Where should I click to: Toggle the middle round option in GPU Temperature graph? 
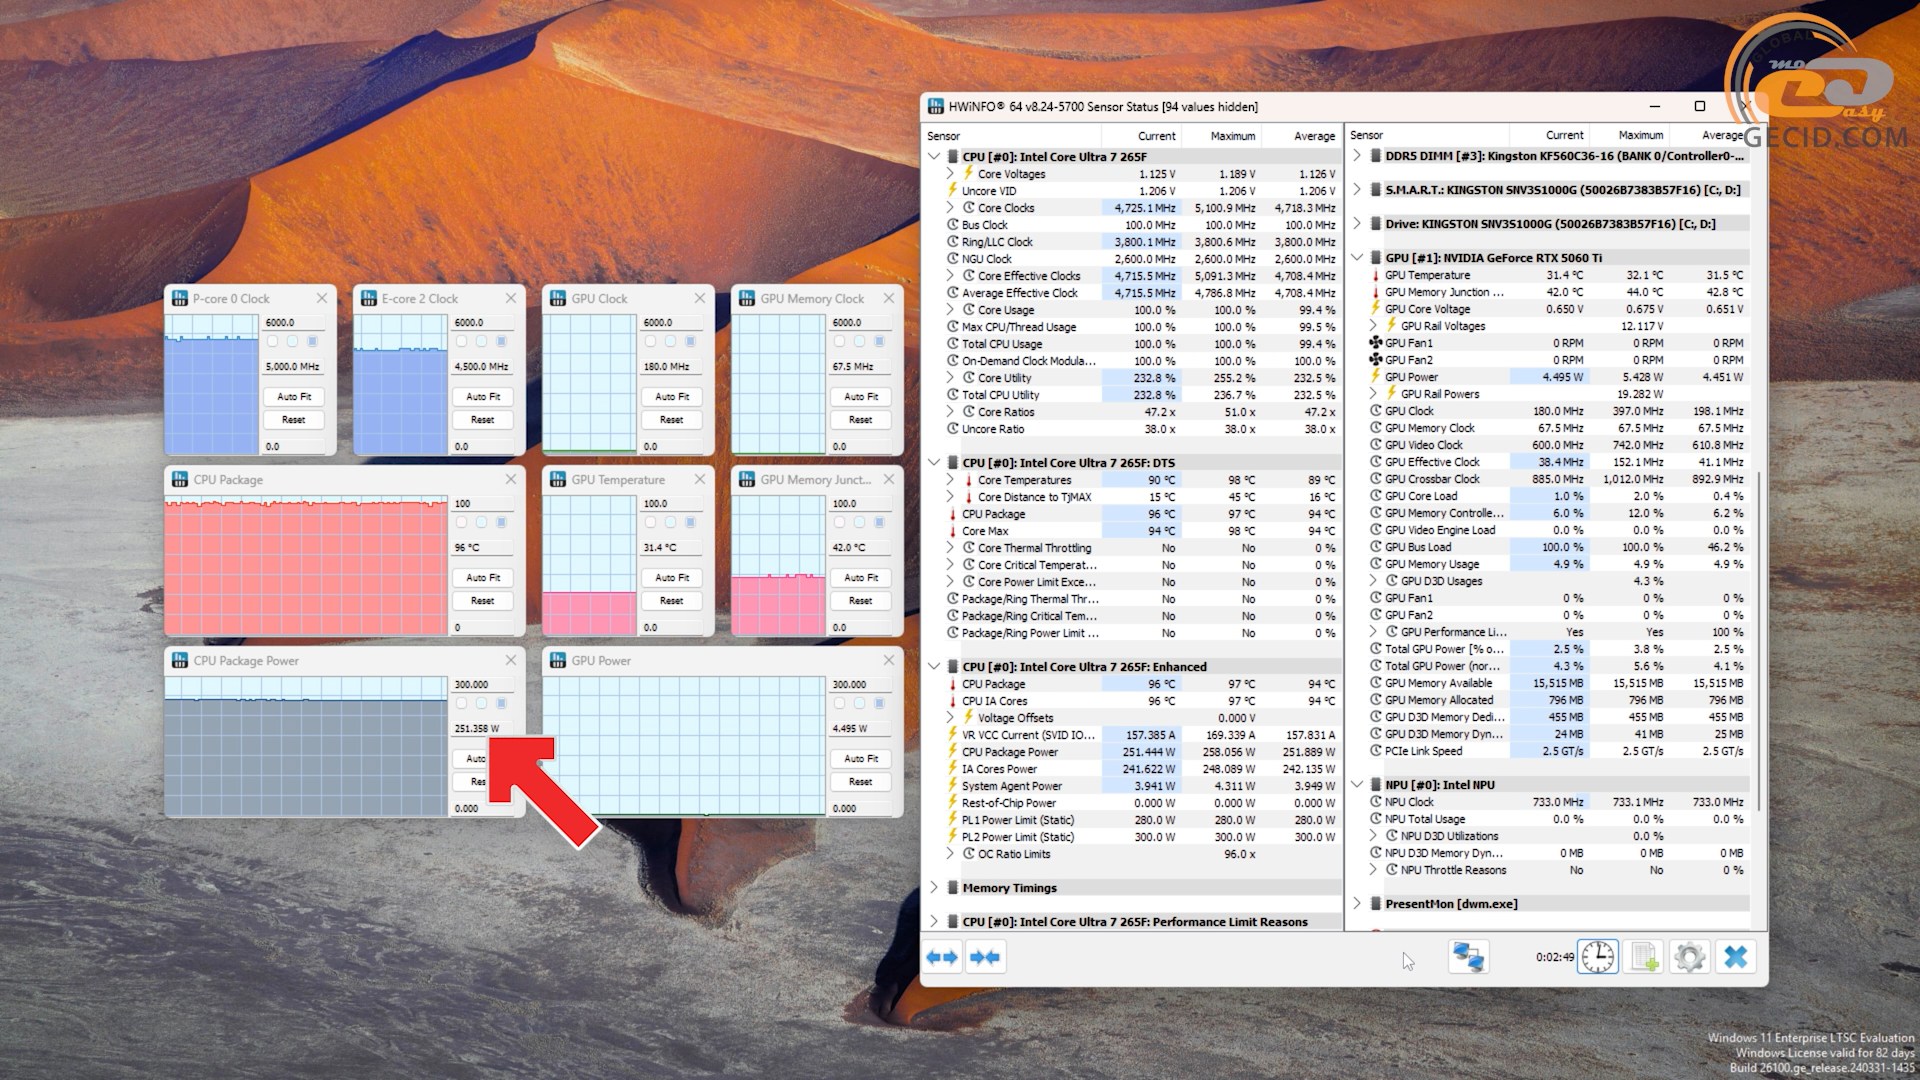pos(670,522)
